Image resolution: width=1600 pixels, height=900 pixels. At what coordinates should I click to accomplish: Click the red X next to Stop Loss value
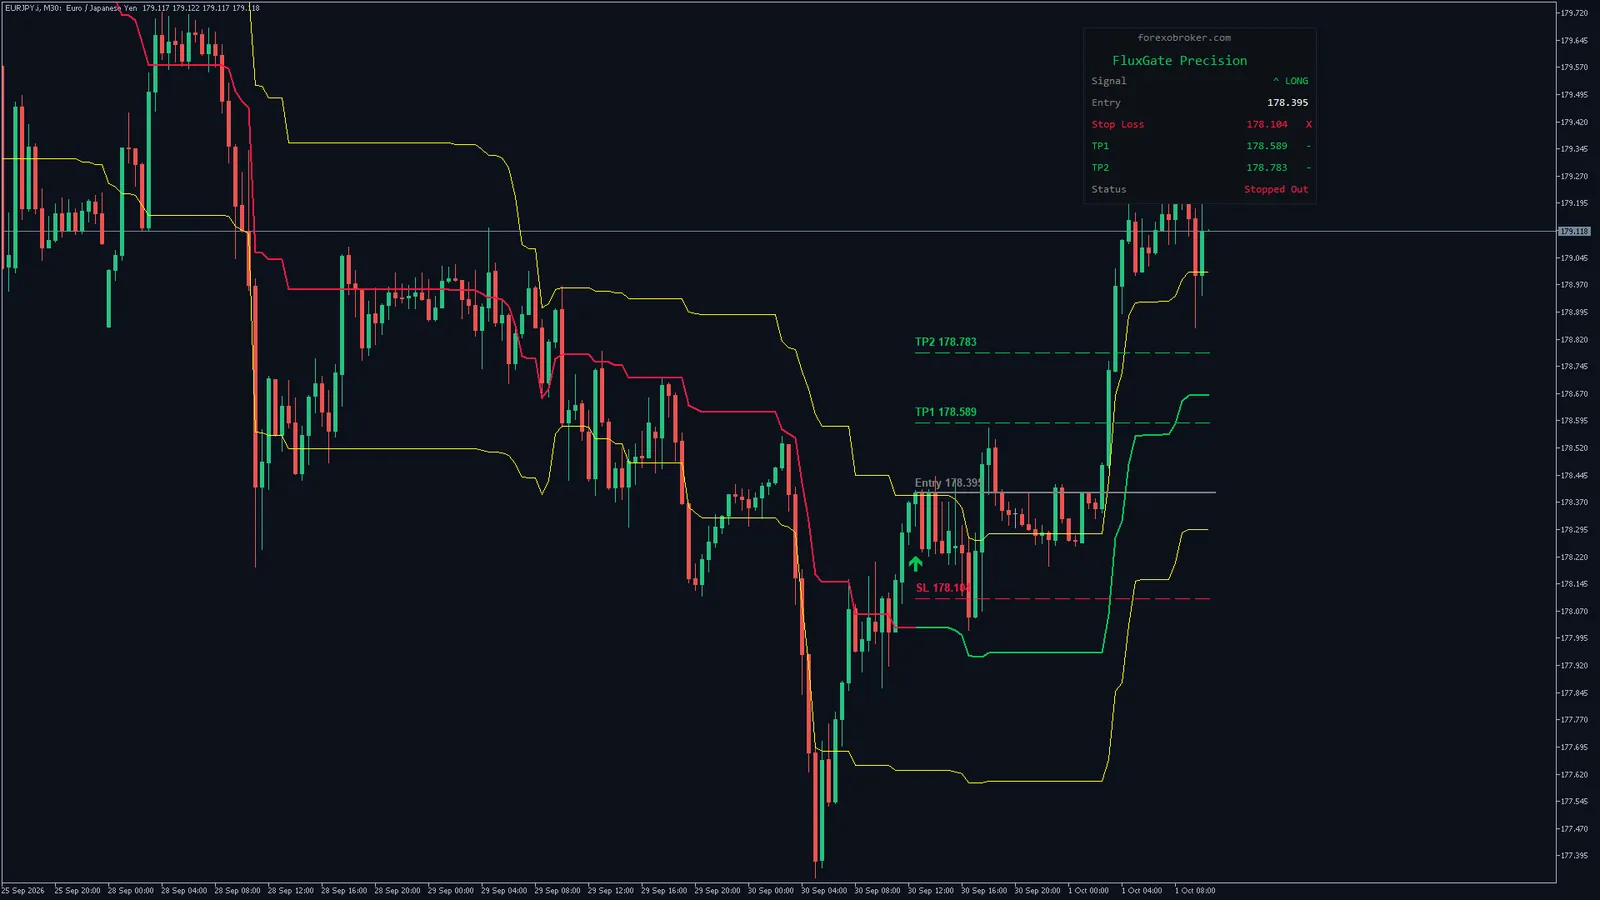tap(1308, 125)
